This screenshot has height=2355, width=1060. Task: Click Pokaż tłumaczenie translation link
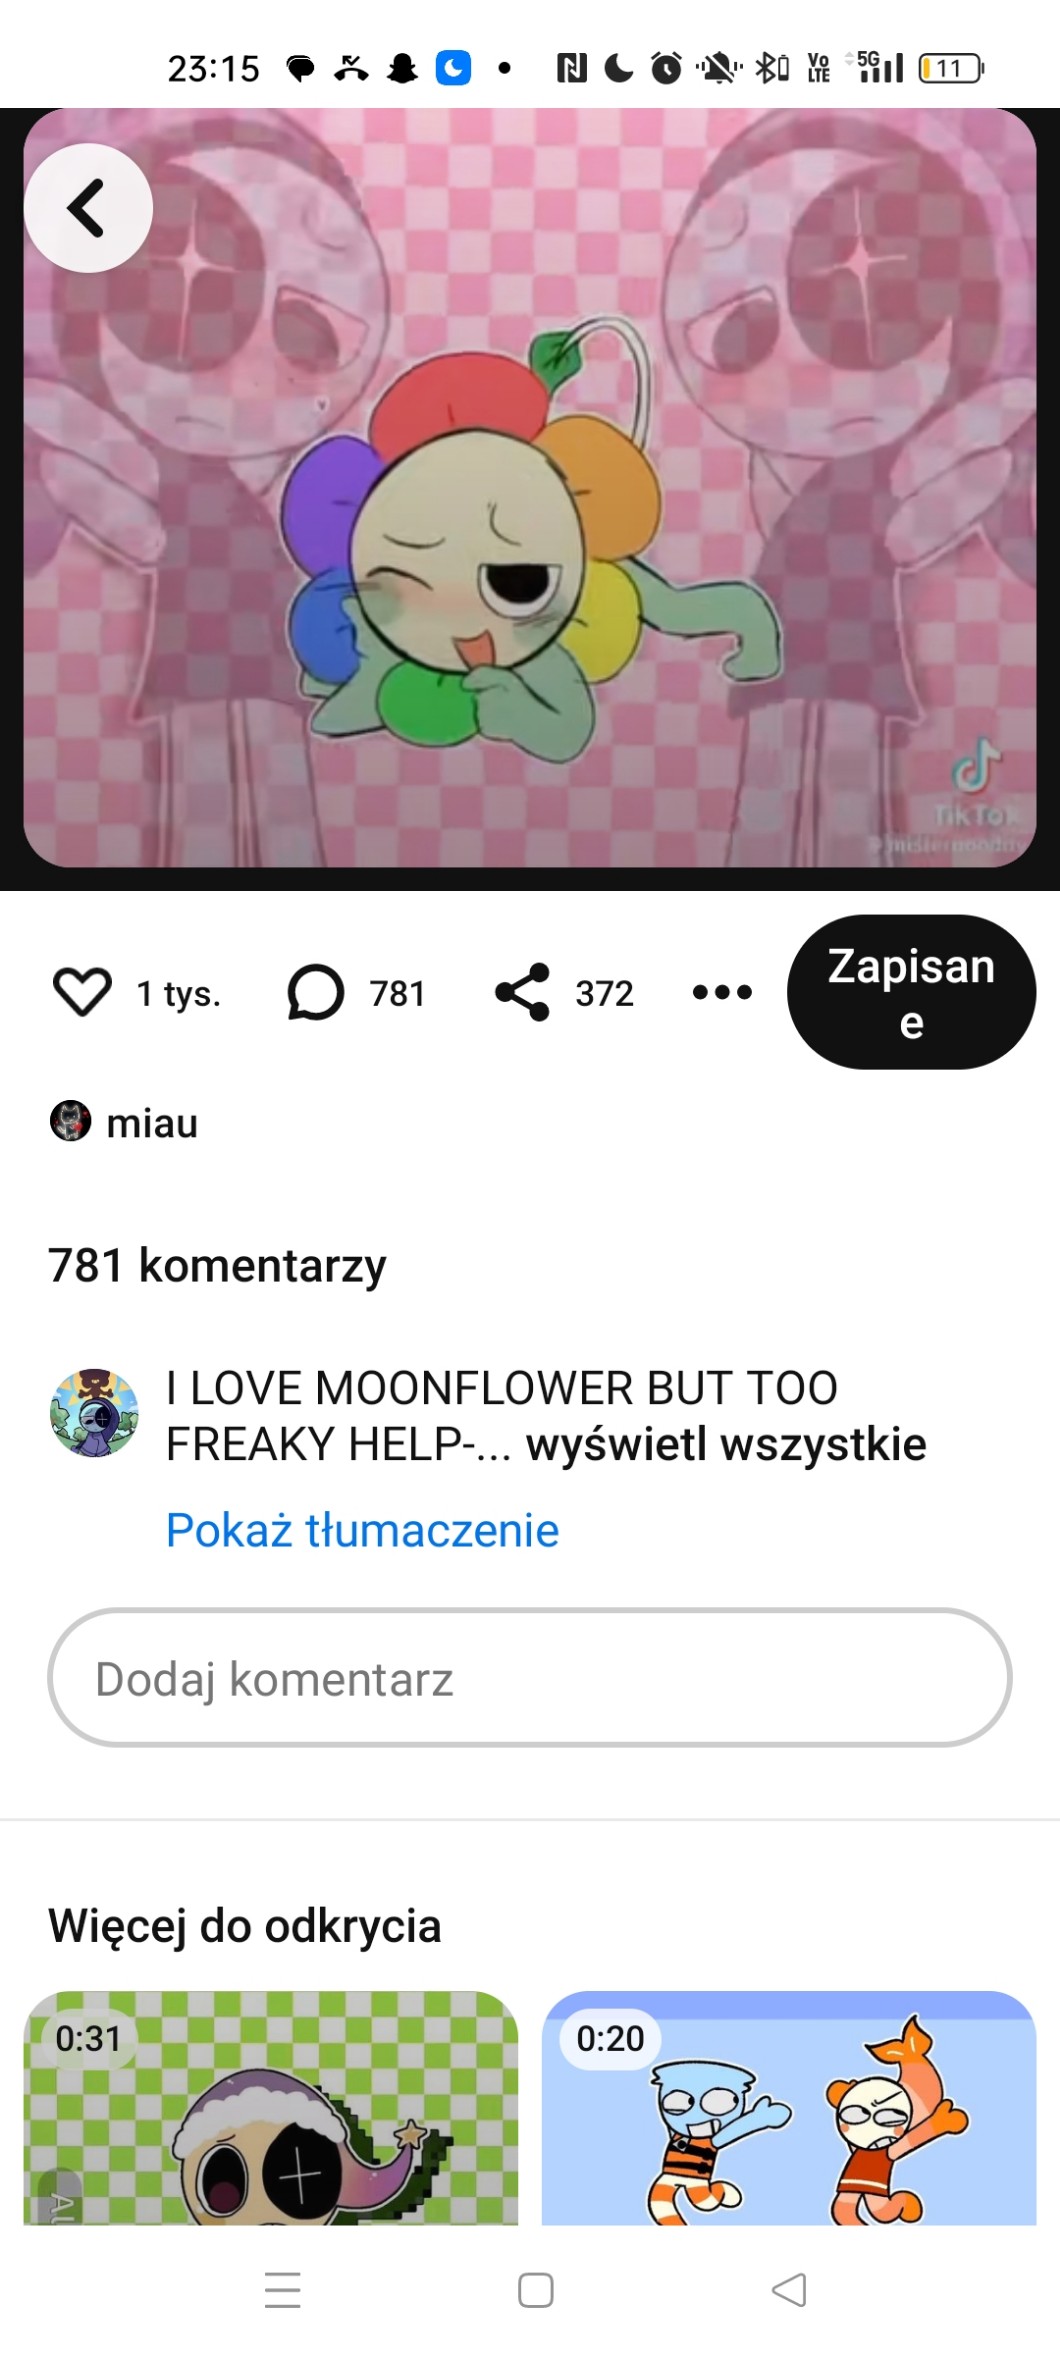362,1530
